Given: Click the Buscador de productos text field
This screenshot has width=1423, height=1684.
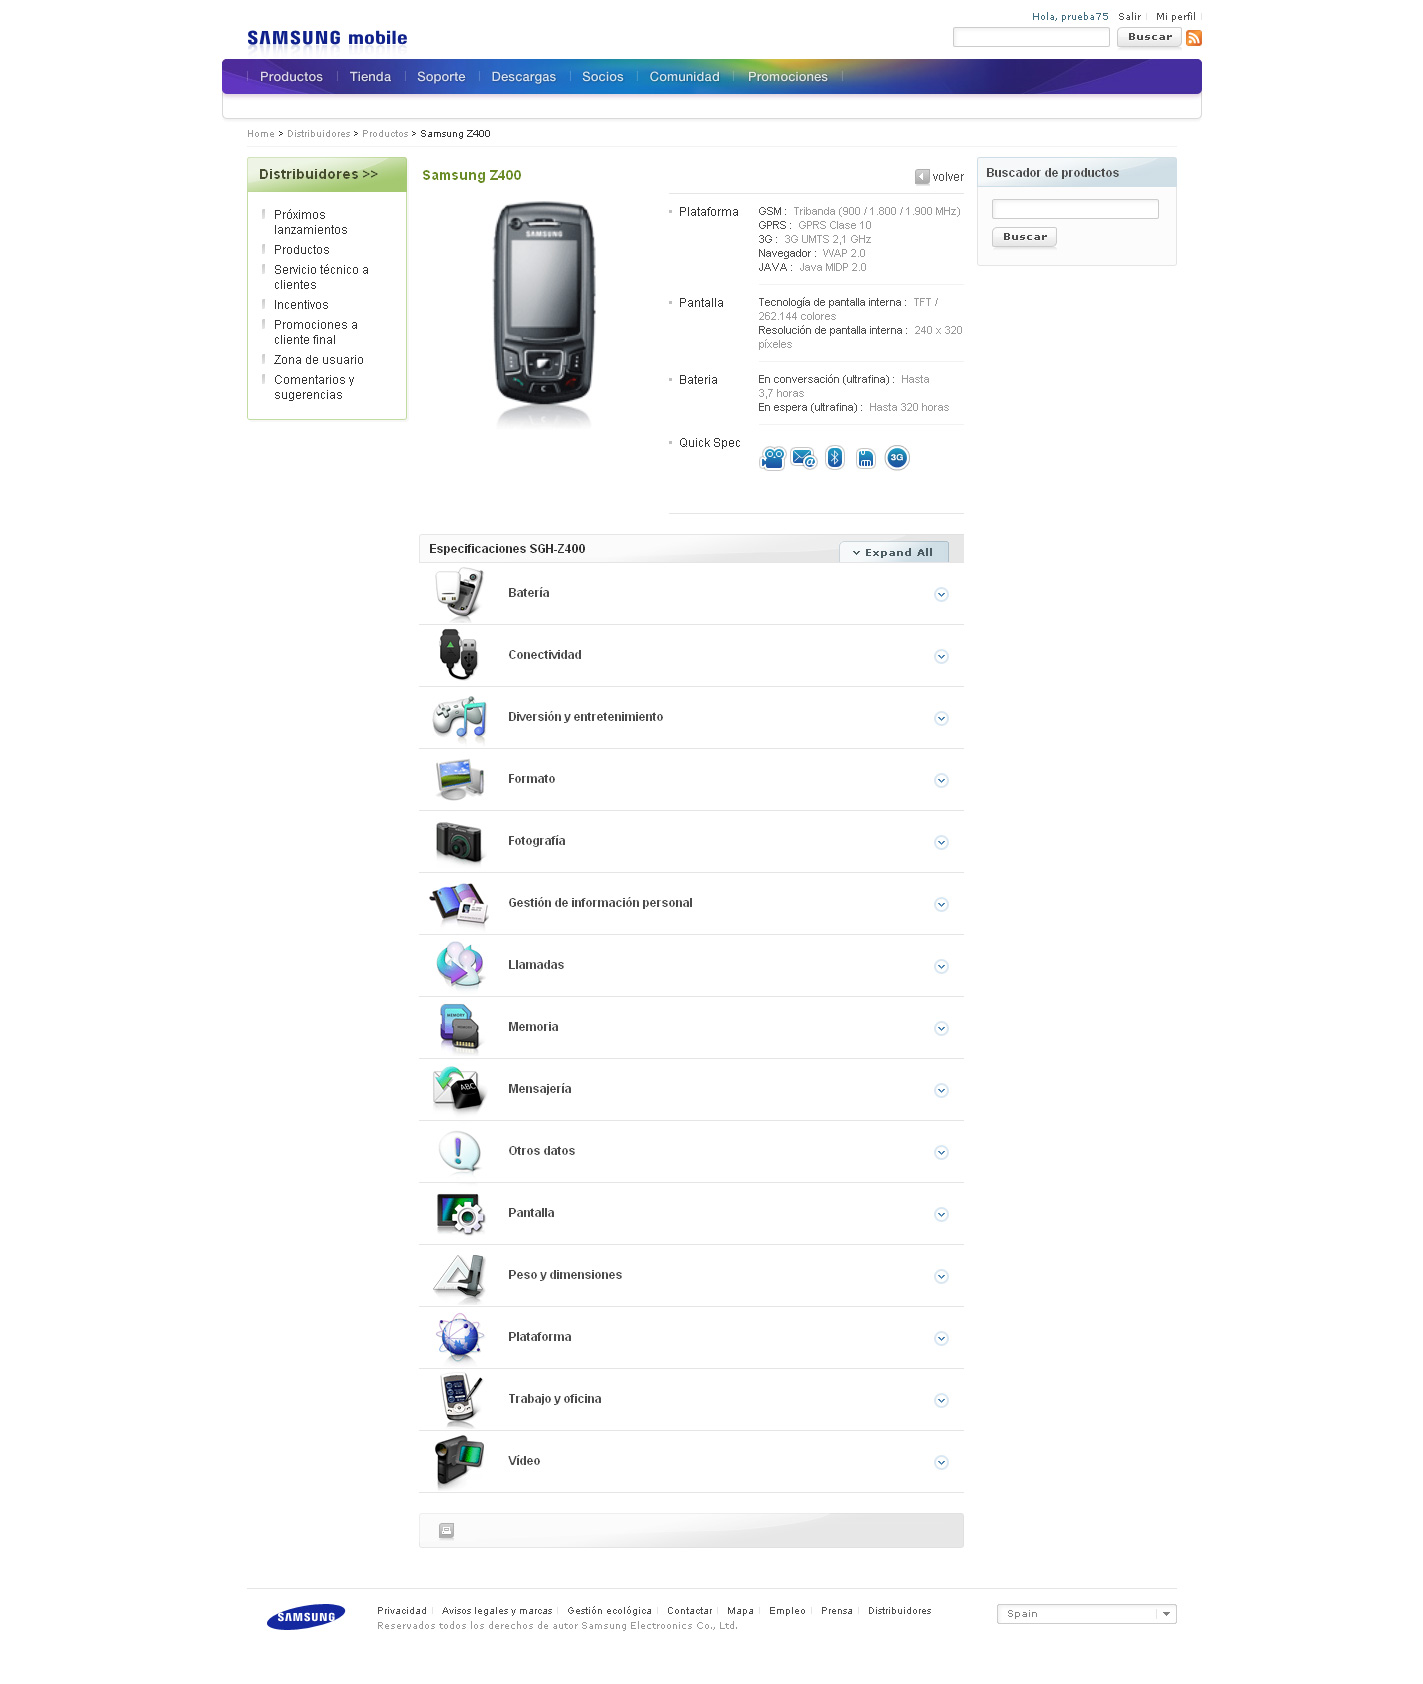Looking at the screenshot, I should coord(1075,209).
